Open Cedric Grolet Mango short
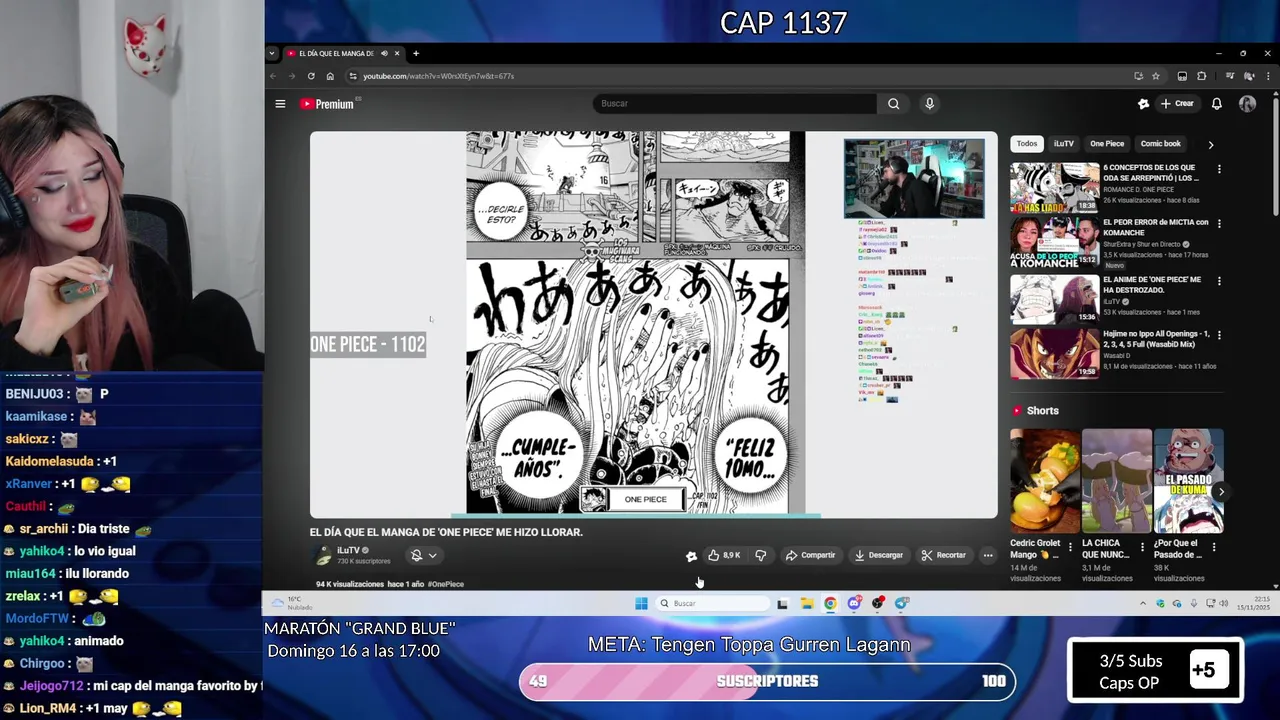1280x720 pixels. (1045, 481)
